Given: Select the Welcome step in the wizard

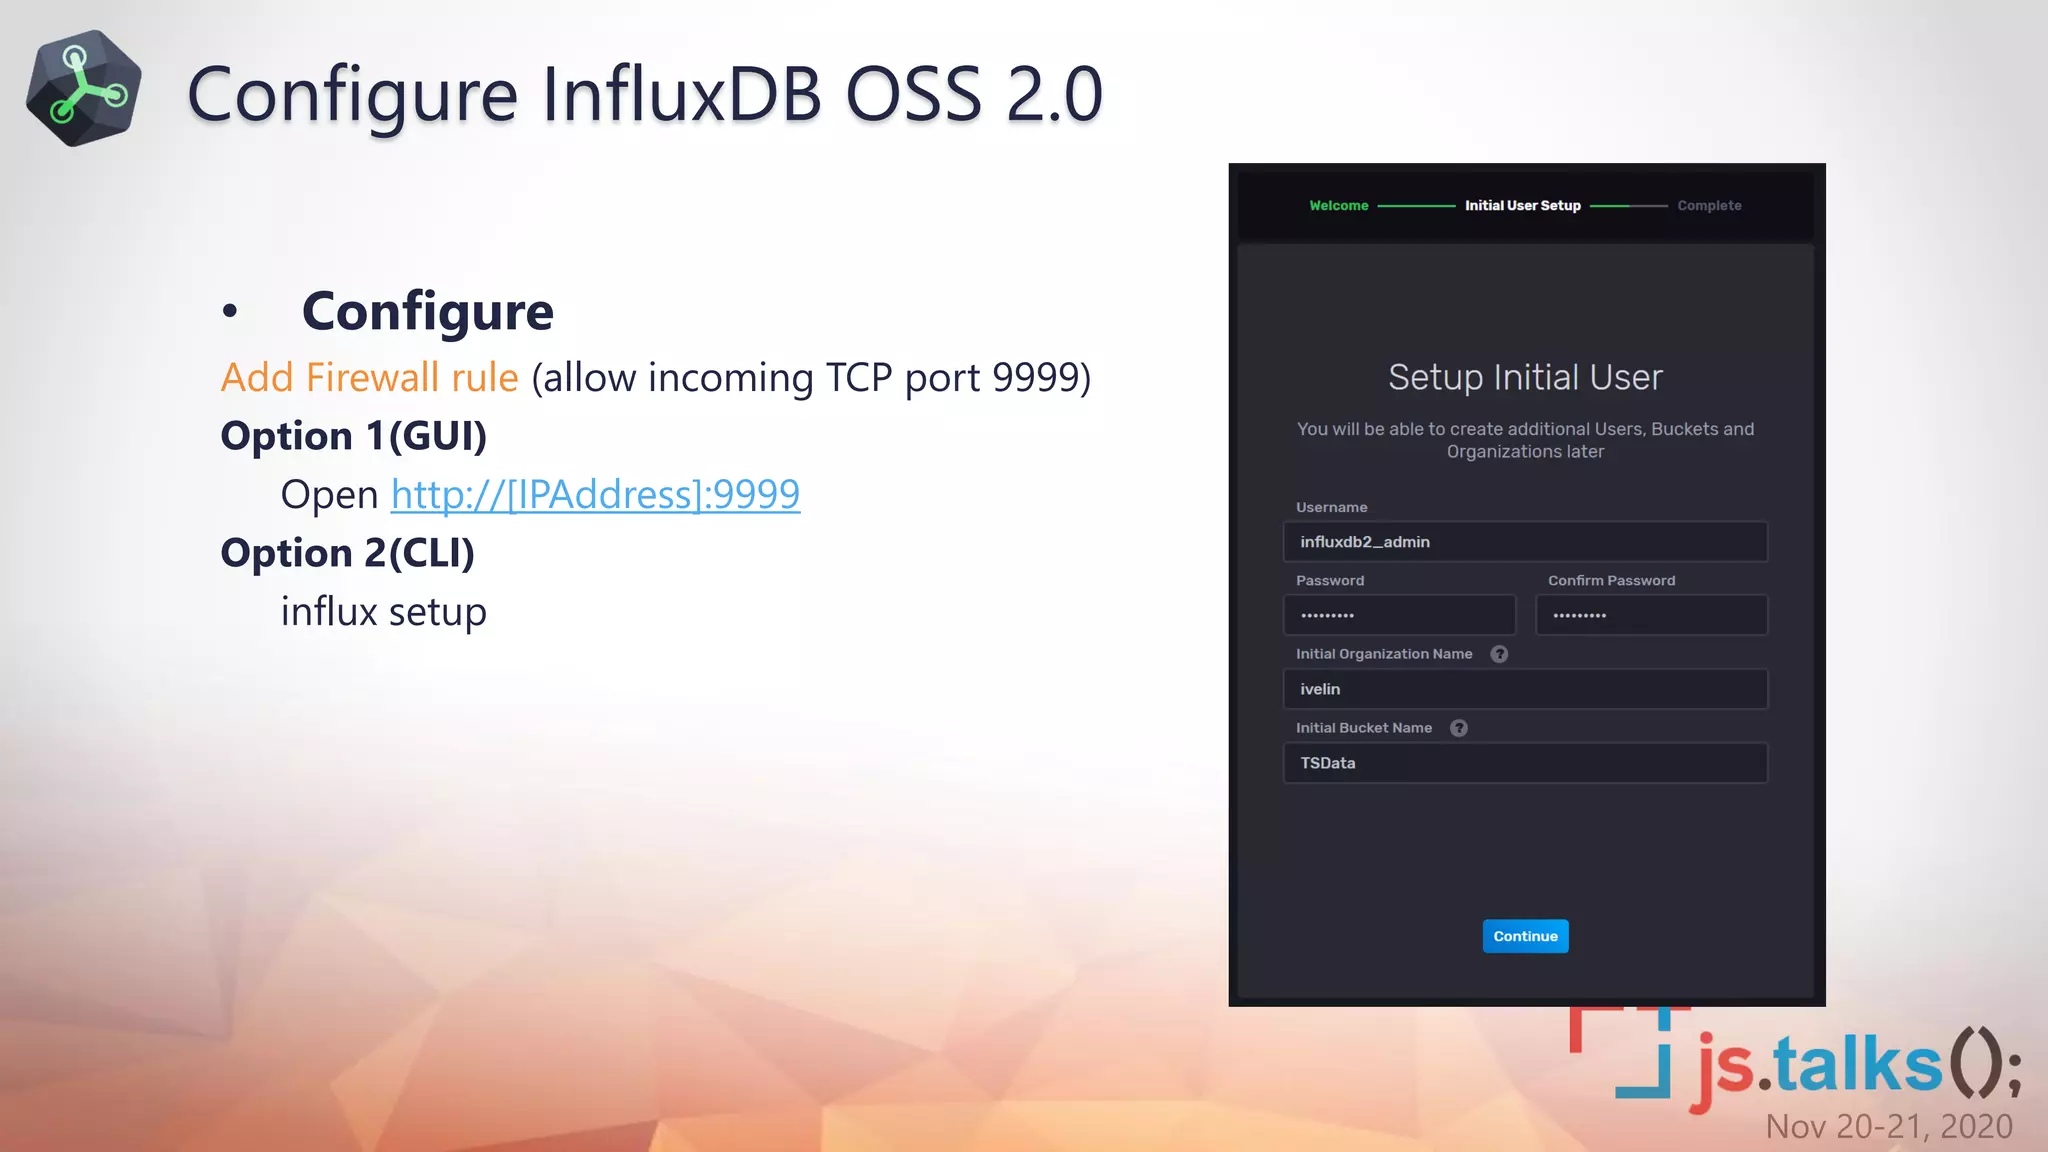Looking at the screenshot, I should [1338, 206].
